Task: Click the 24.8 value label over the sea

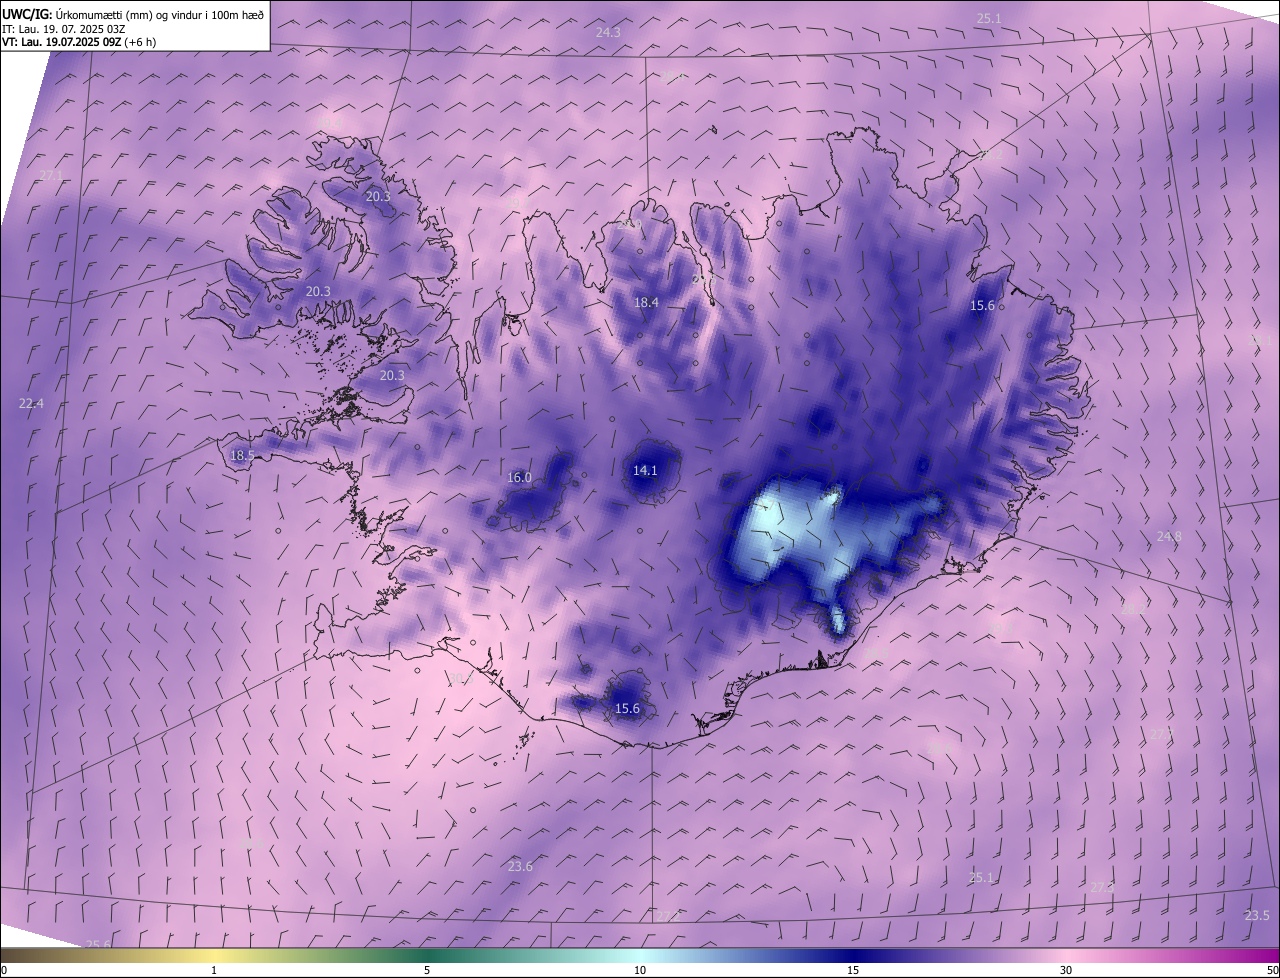Action: pyautogui.click(x=1169, y=536)
